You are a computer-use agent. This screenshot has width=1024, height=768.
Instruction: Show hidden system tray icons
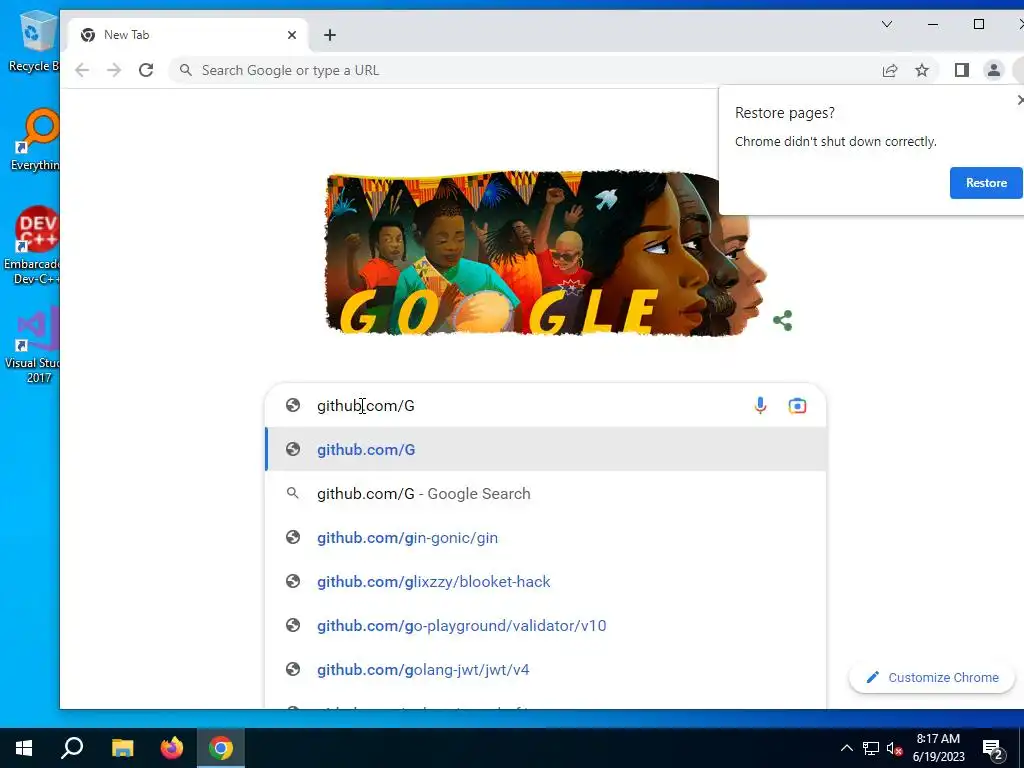[846, 748]
